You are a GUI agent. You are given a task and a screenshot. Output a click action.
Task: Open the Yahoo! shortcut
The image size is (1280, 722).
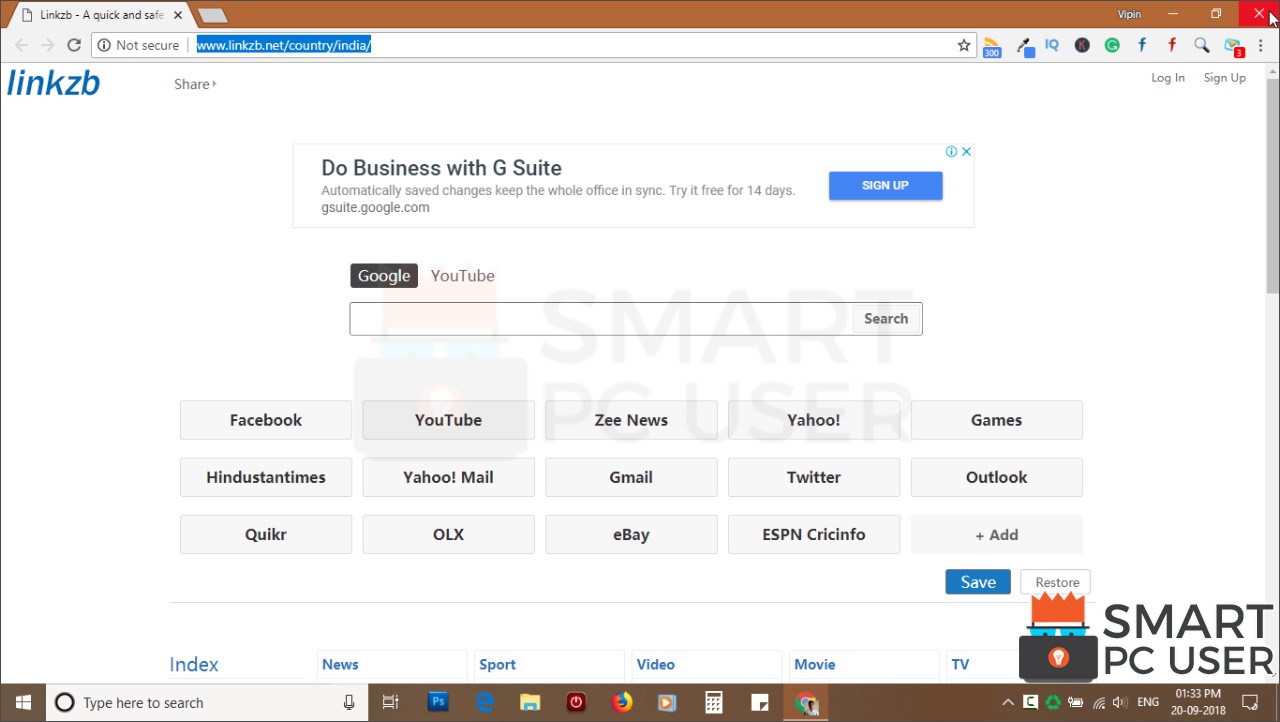pos(814,420)
